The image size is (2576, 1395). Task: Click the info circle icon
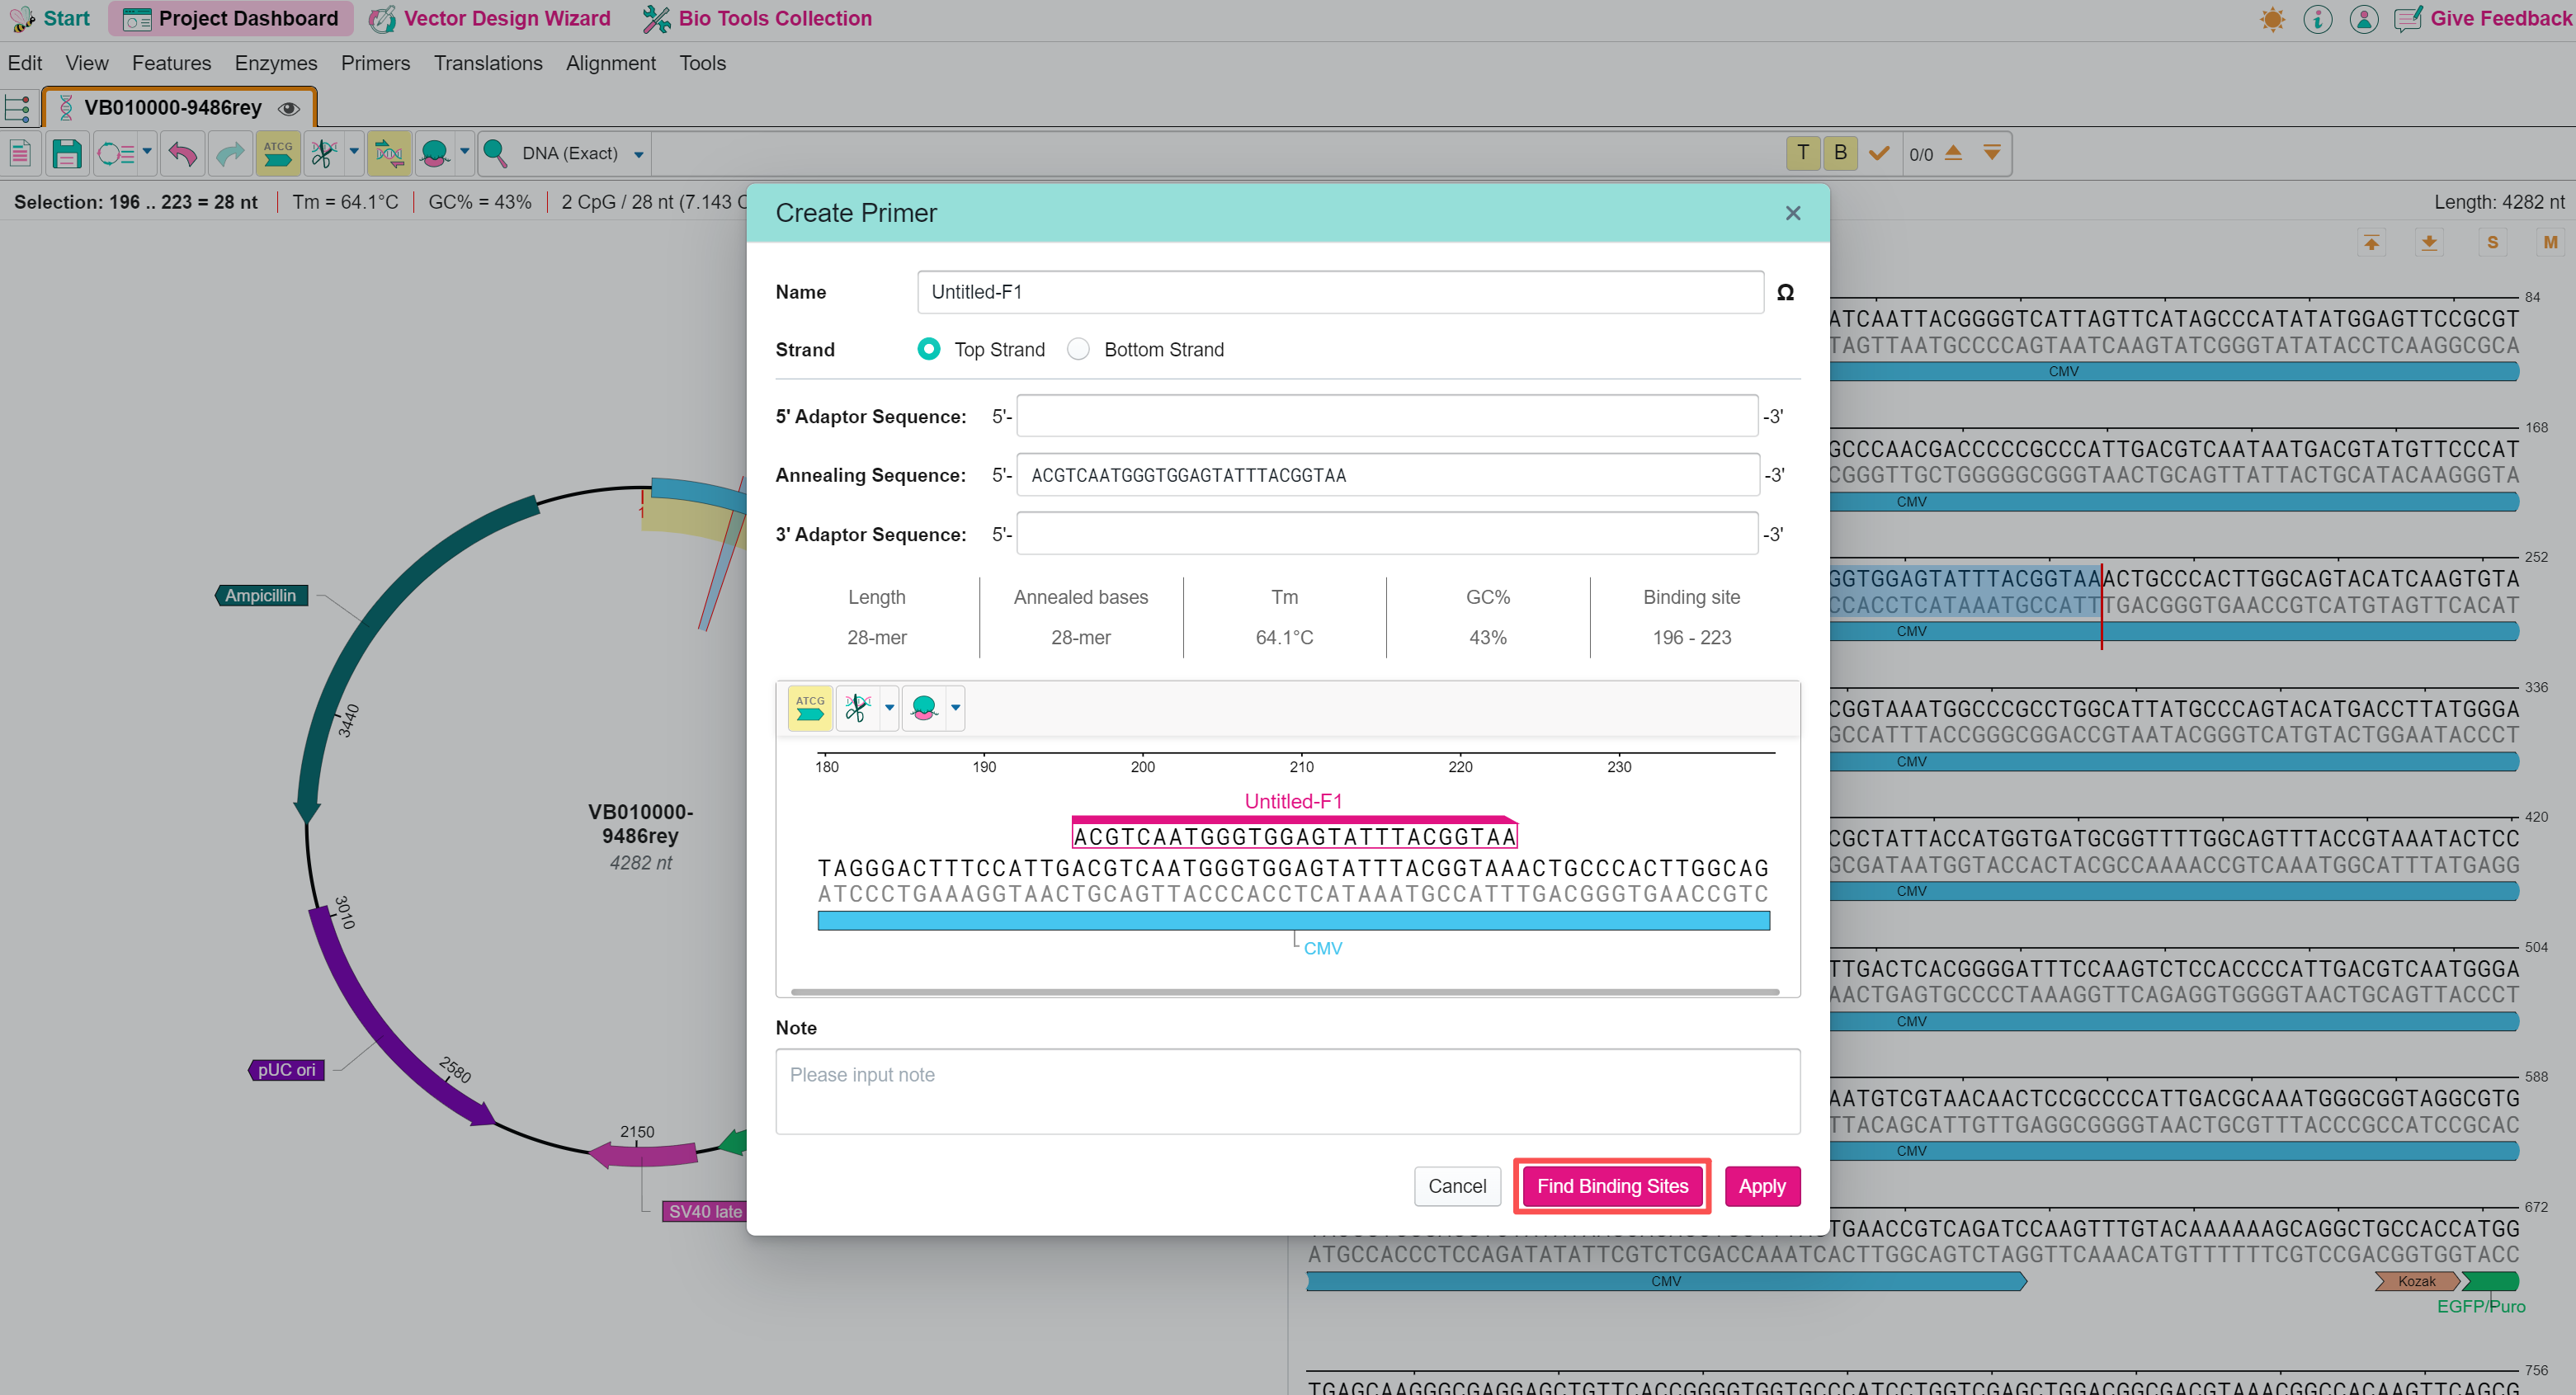coord(2317,19)
